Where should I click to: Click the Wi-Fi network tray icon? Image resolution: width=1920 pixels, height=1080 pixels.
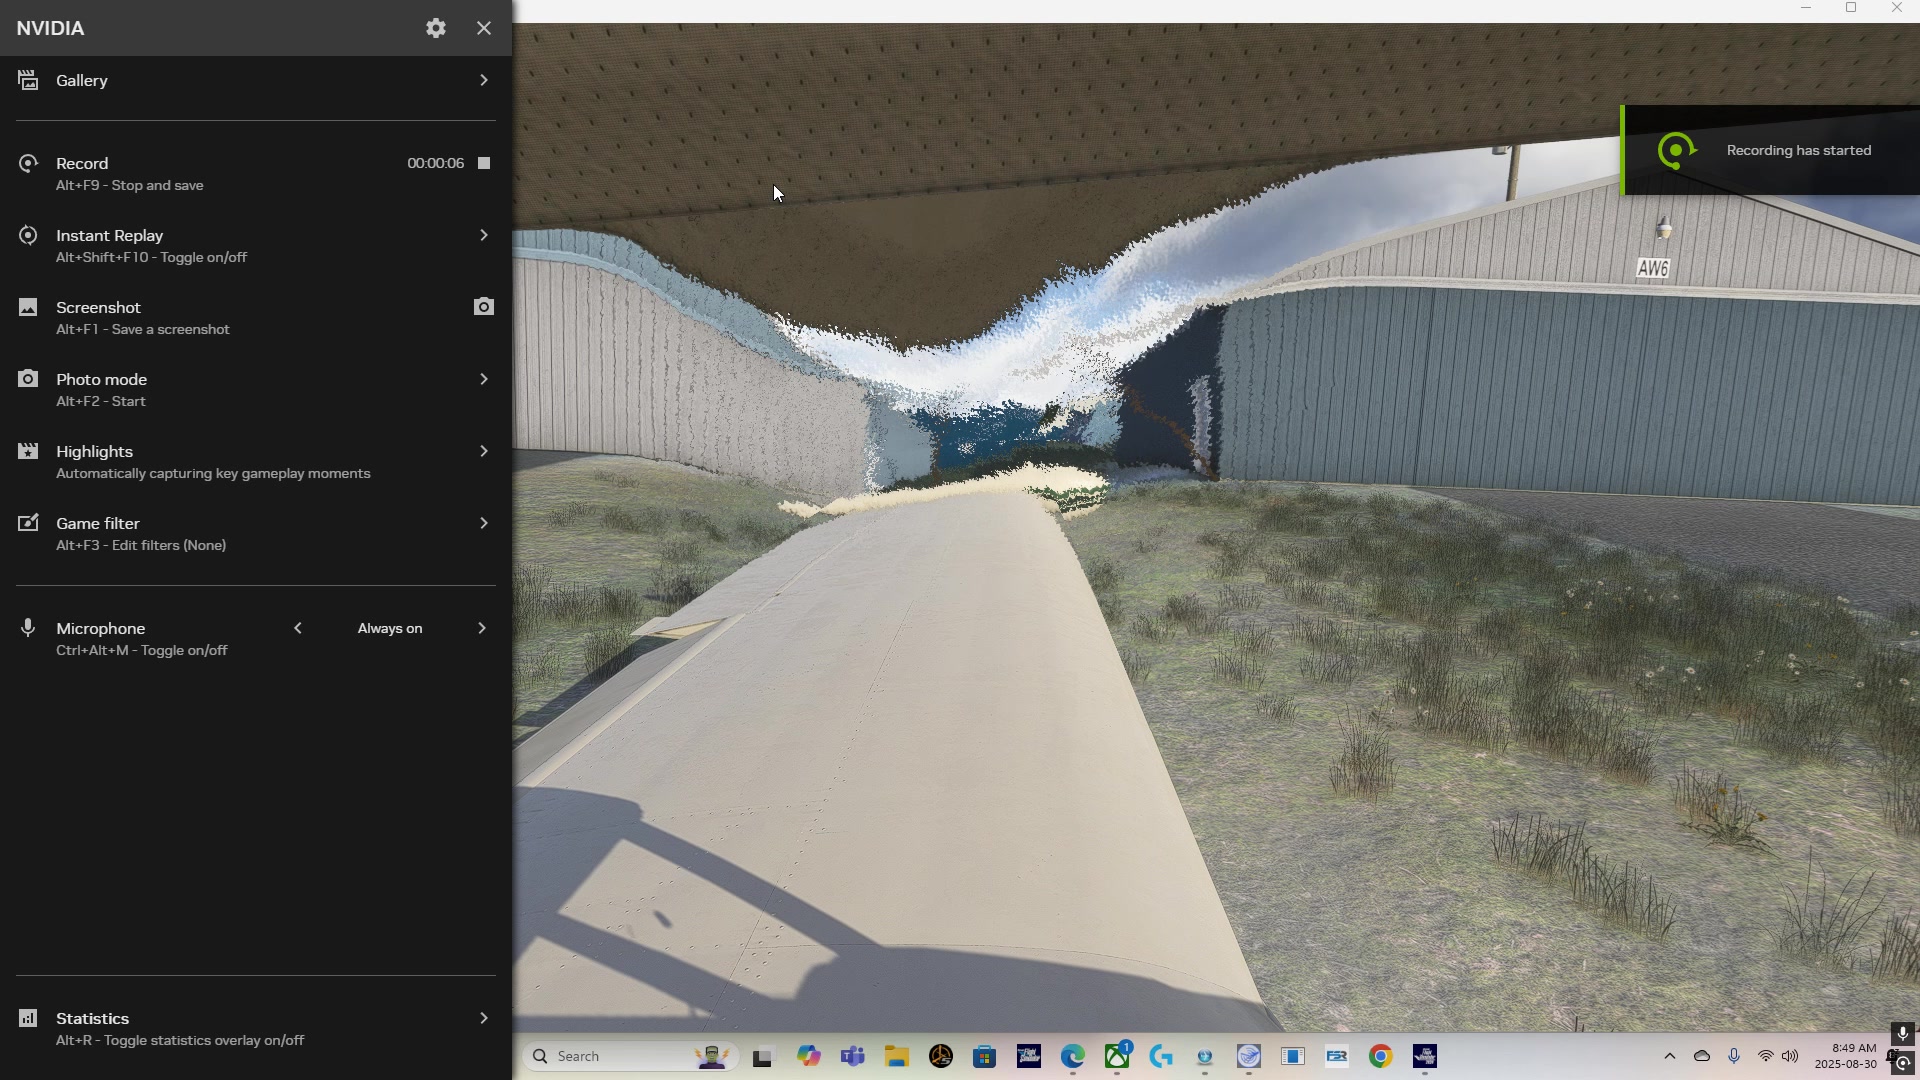click(x=1766, y=1056)
